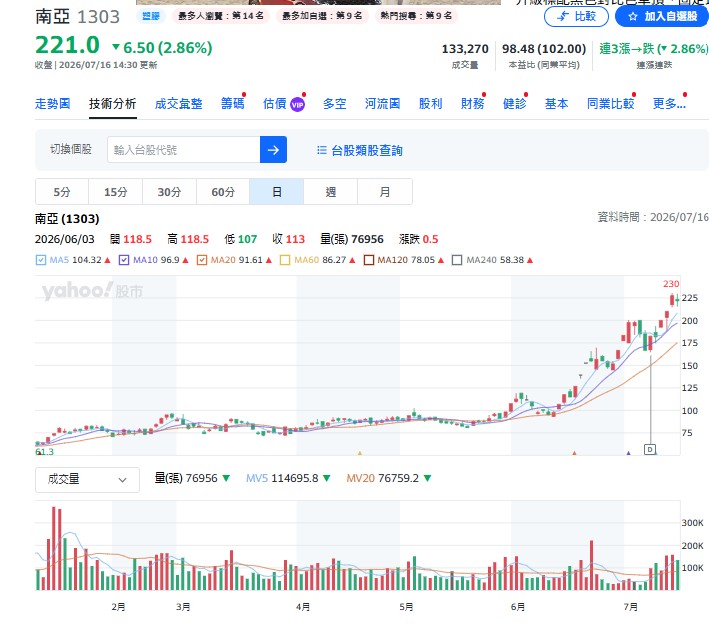Click the 比較 button

pyautogui.click(x=577, y=17)
